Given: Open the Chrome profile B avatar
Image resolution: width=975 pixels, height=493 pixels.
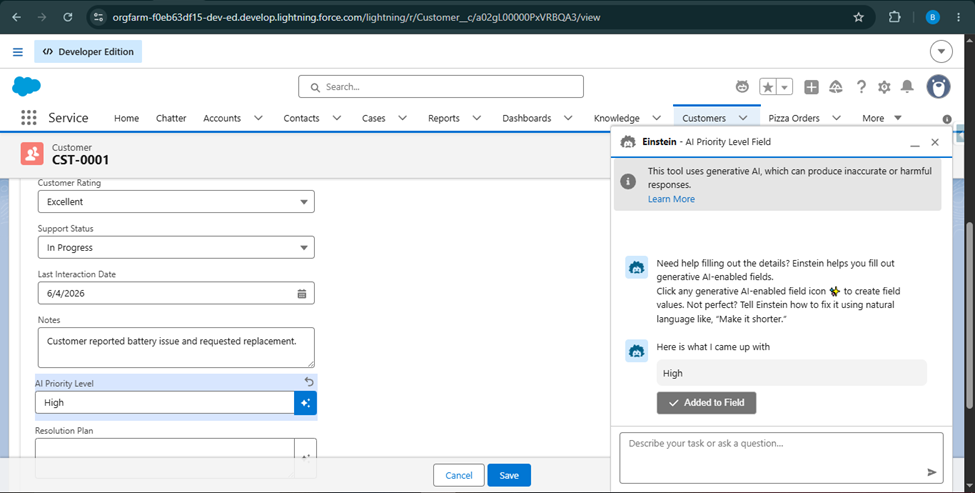Looking at the screenshot, I should [x=932, y=17].
